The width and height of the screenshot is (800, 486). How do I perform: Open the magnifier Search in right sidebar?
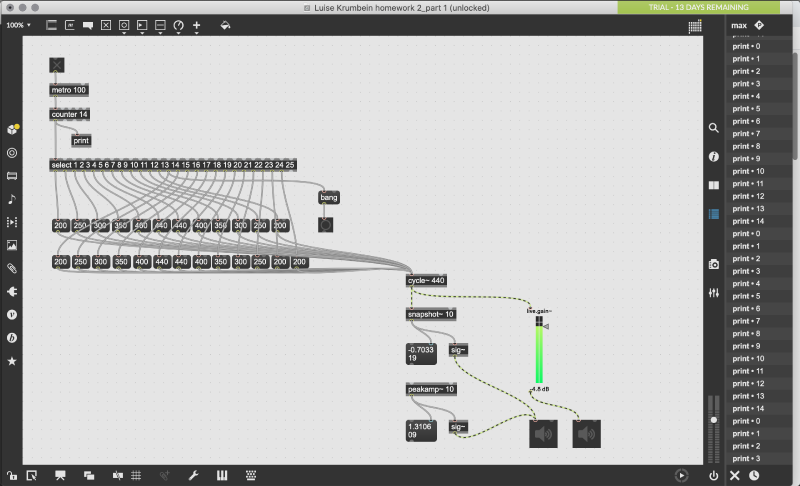pyautogui.click(x=714, y=128)
